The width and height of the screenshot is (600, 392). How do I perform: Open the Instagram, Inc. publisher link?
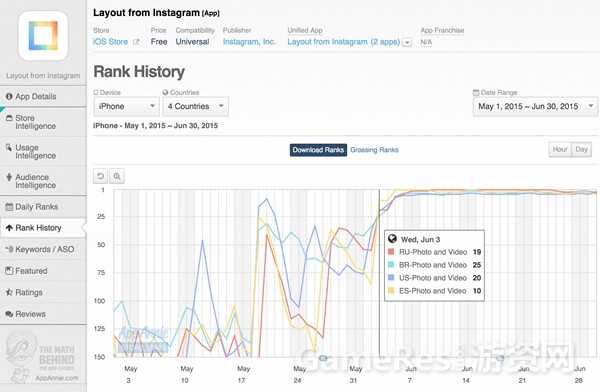249,42
